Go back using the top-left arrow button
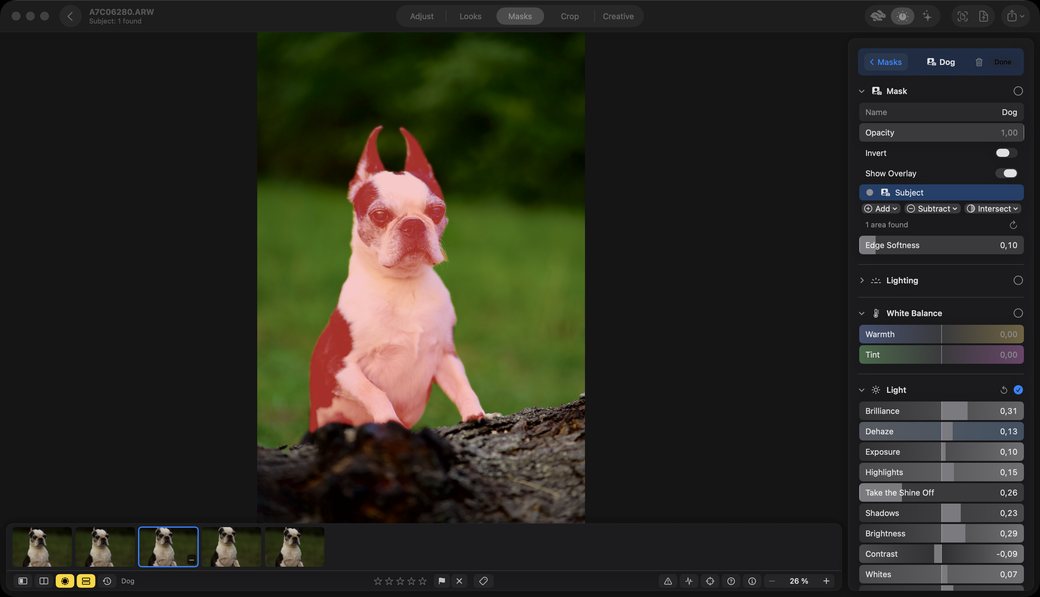This screenshot has width=1040, height=597. [70, 16]
